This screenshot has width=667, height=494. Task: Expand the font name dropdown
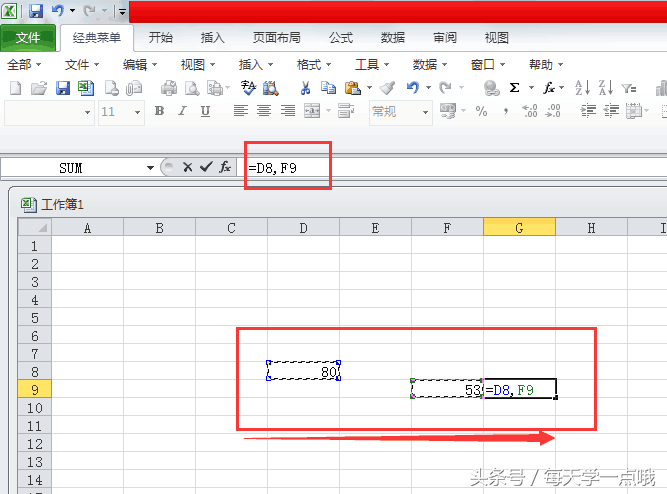click(x=87, y=112)
